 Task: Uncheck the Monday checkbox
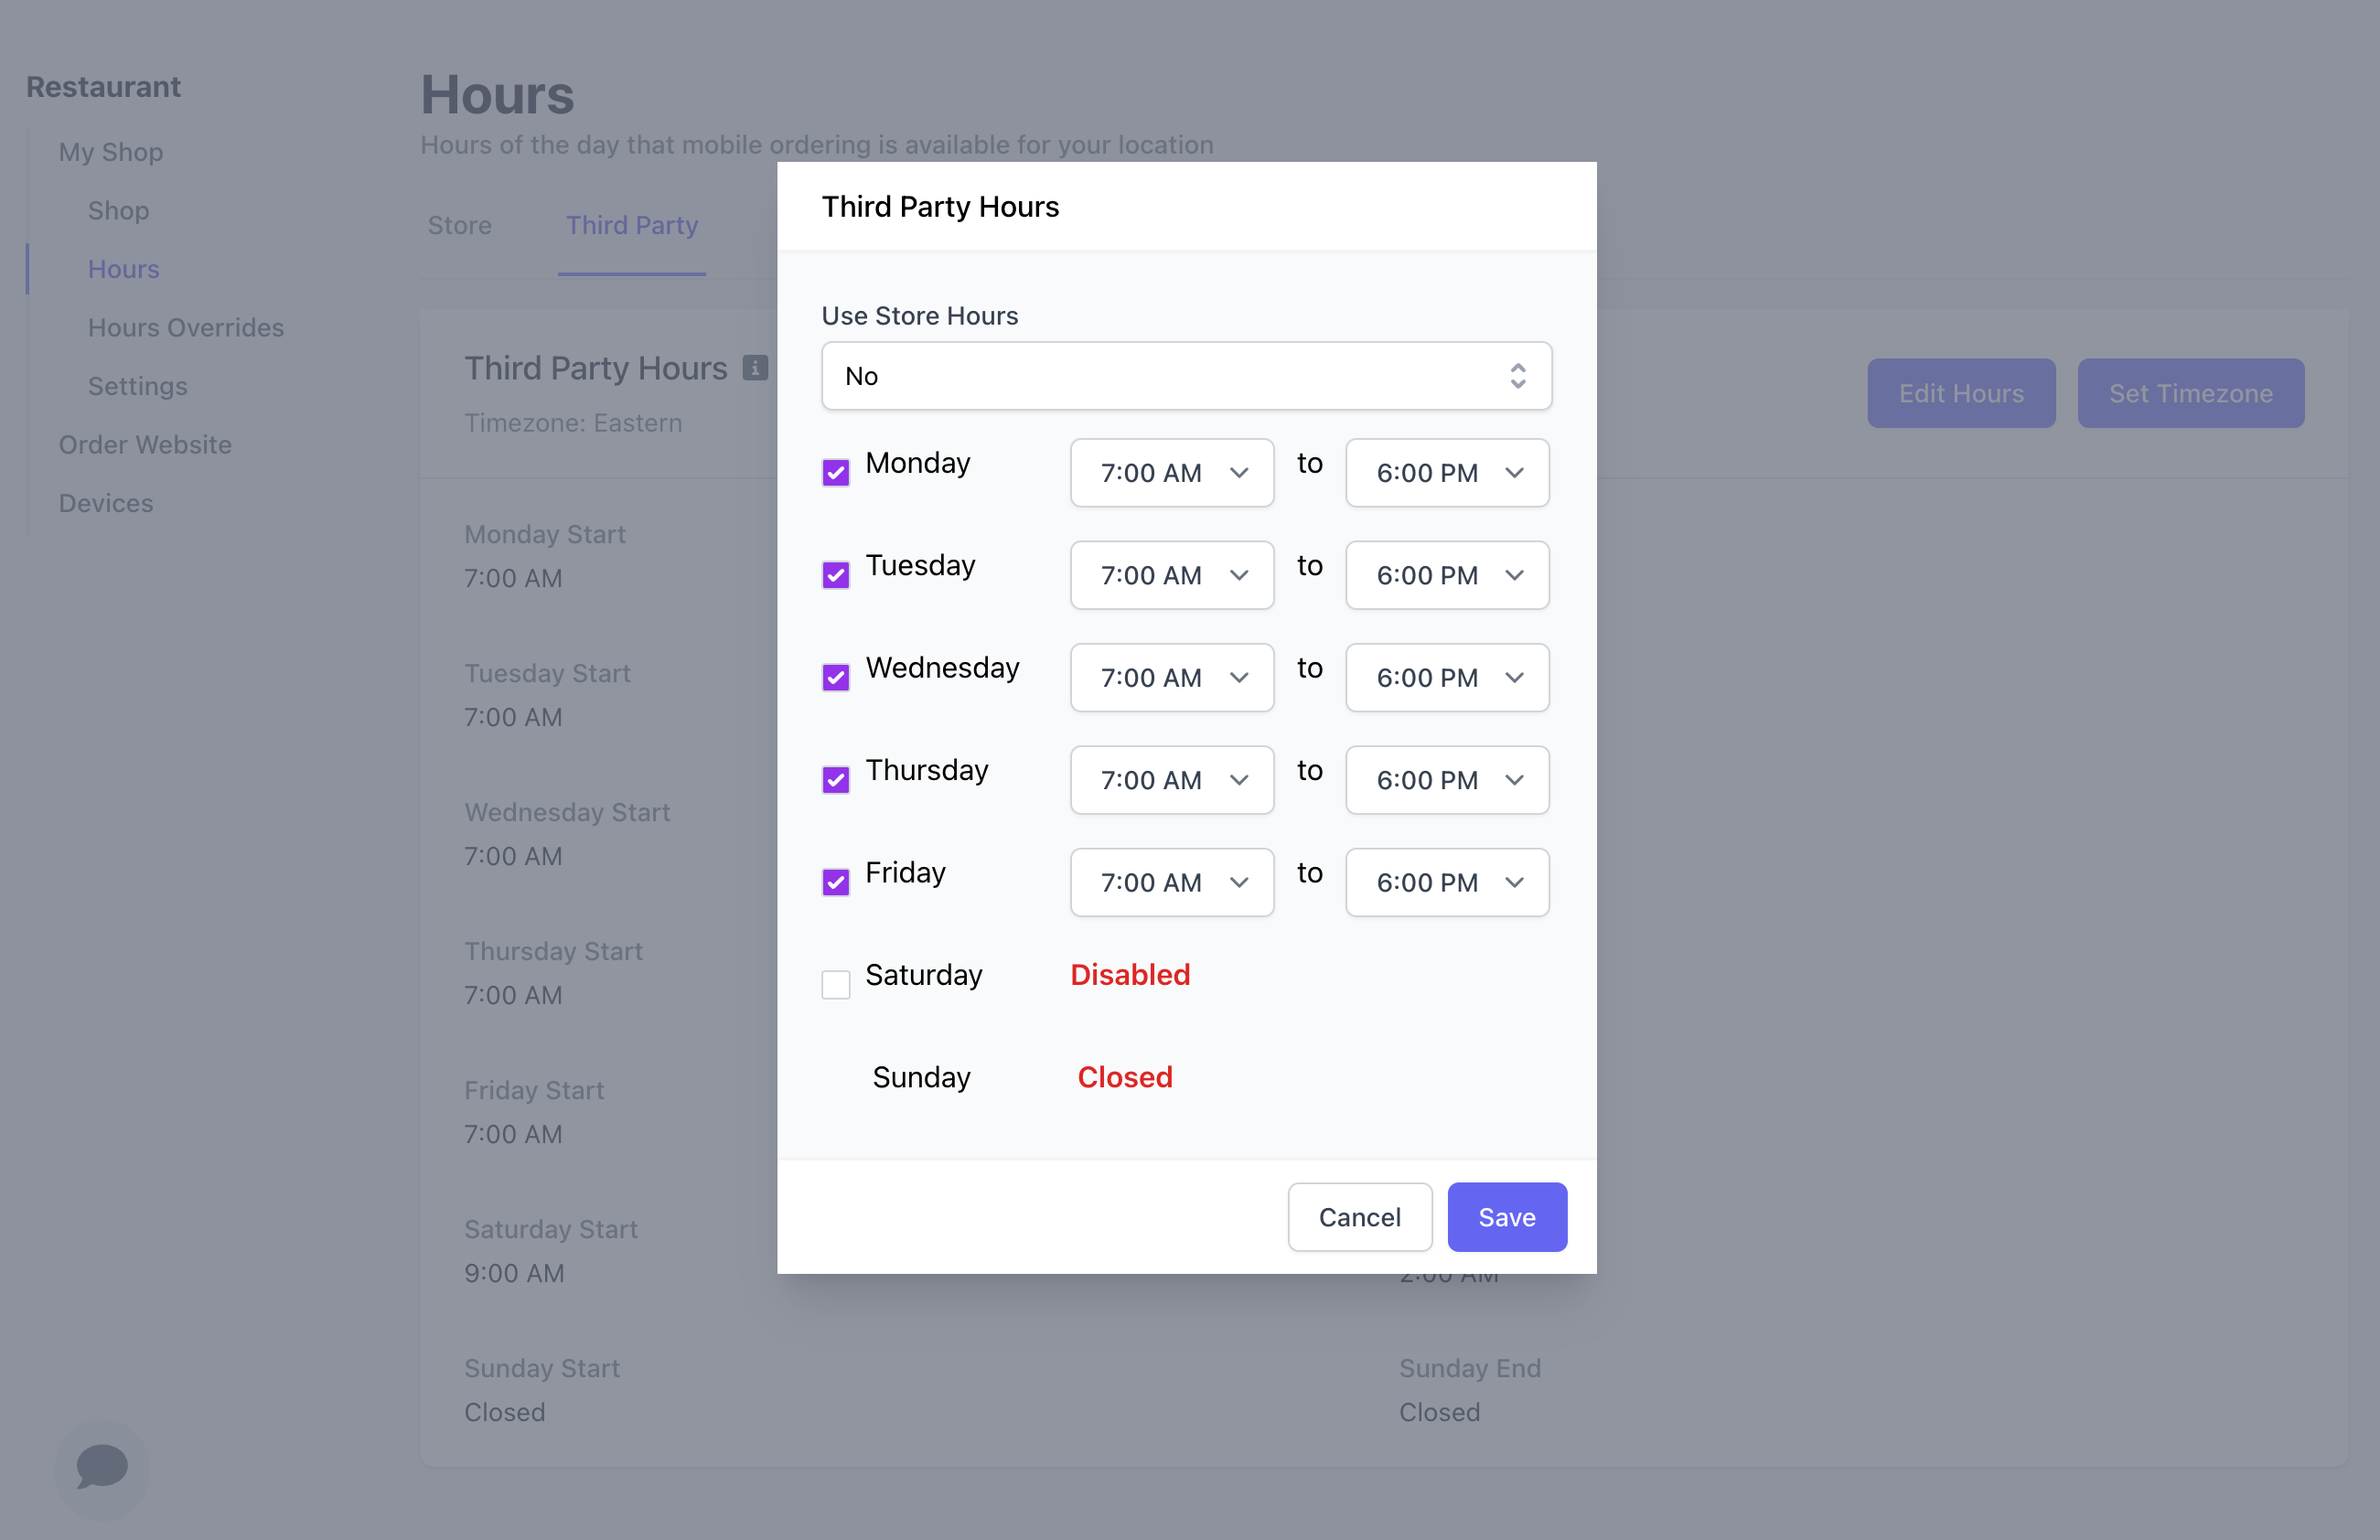coord(835,472)
